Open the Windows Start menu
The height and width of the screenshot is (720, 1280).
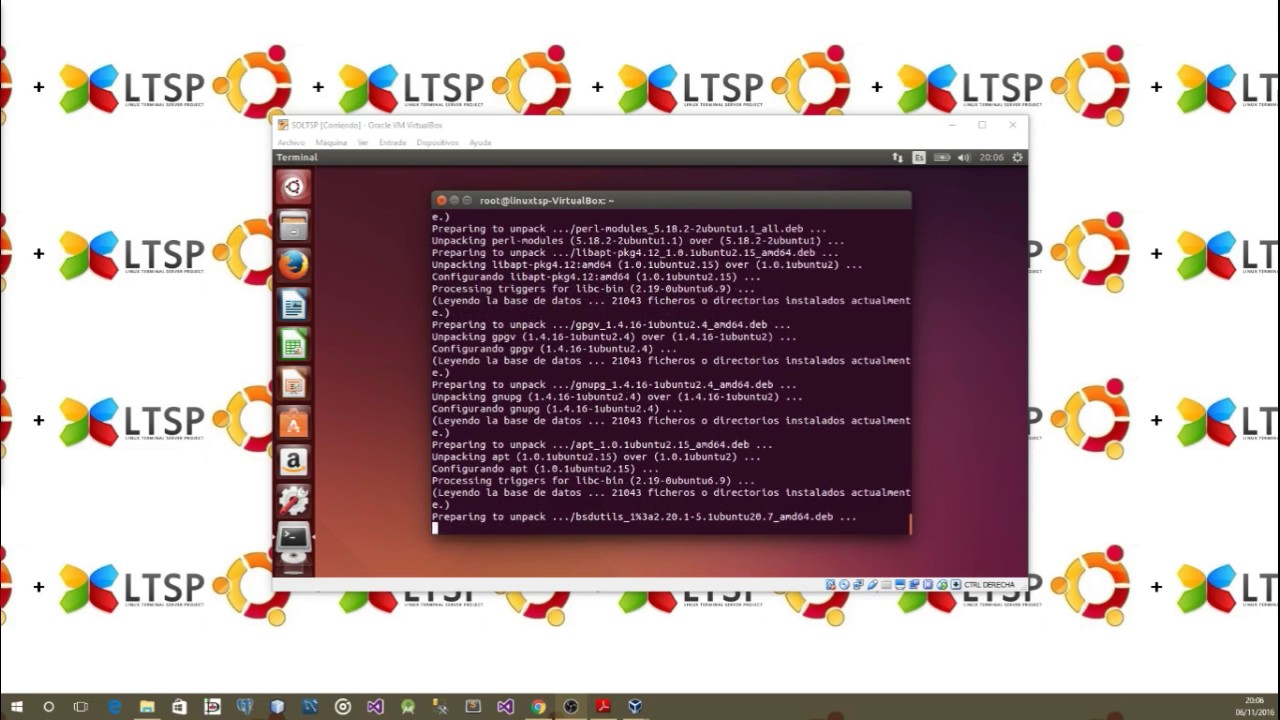click(x=16, y=707)
